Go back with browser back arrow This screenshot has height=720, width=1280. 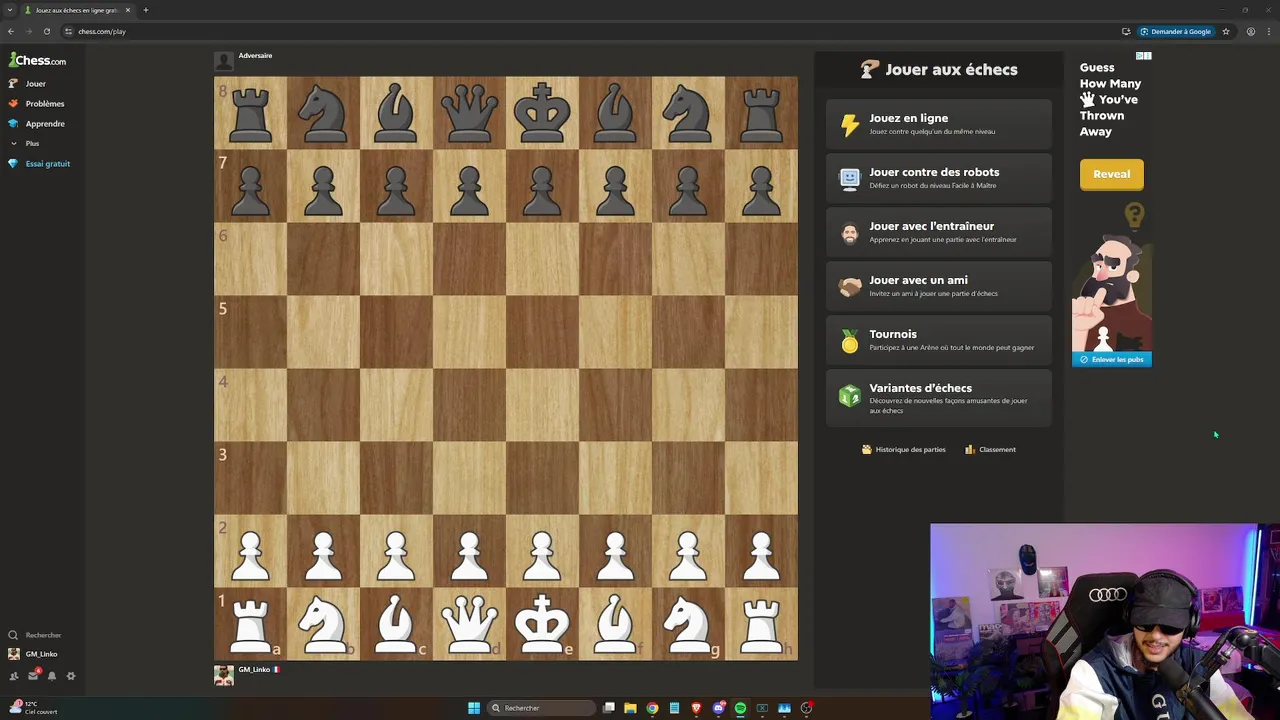tap(11, 31)
